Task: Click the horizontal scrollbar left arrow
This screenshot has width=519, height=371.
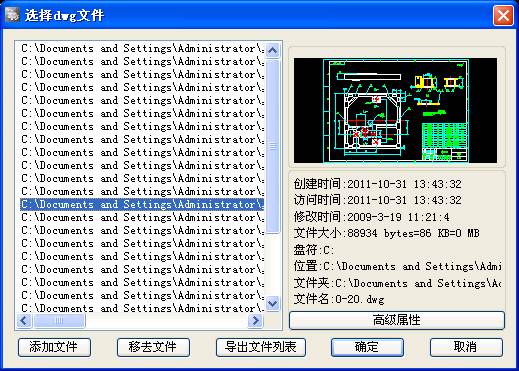Action: pos(24,321)
